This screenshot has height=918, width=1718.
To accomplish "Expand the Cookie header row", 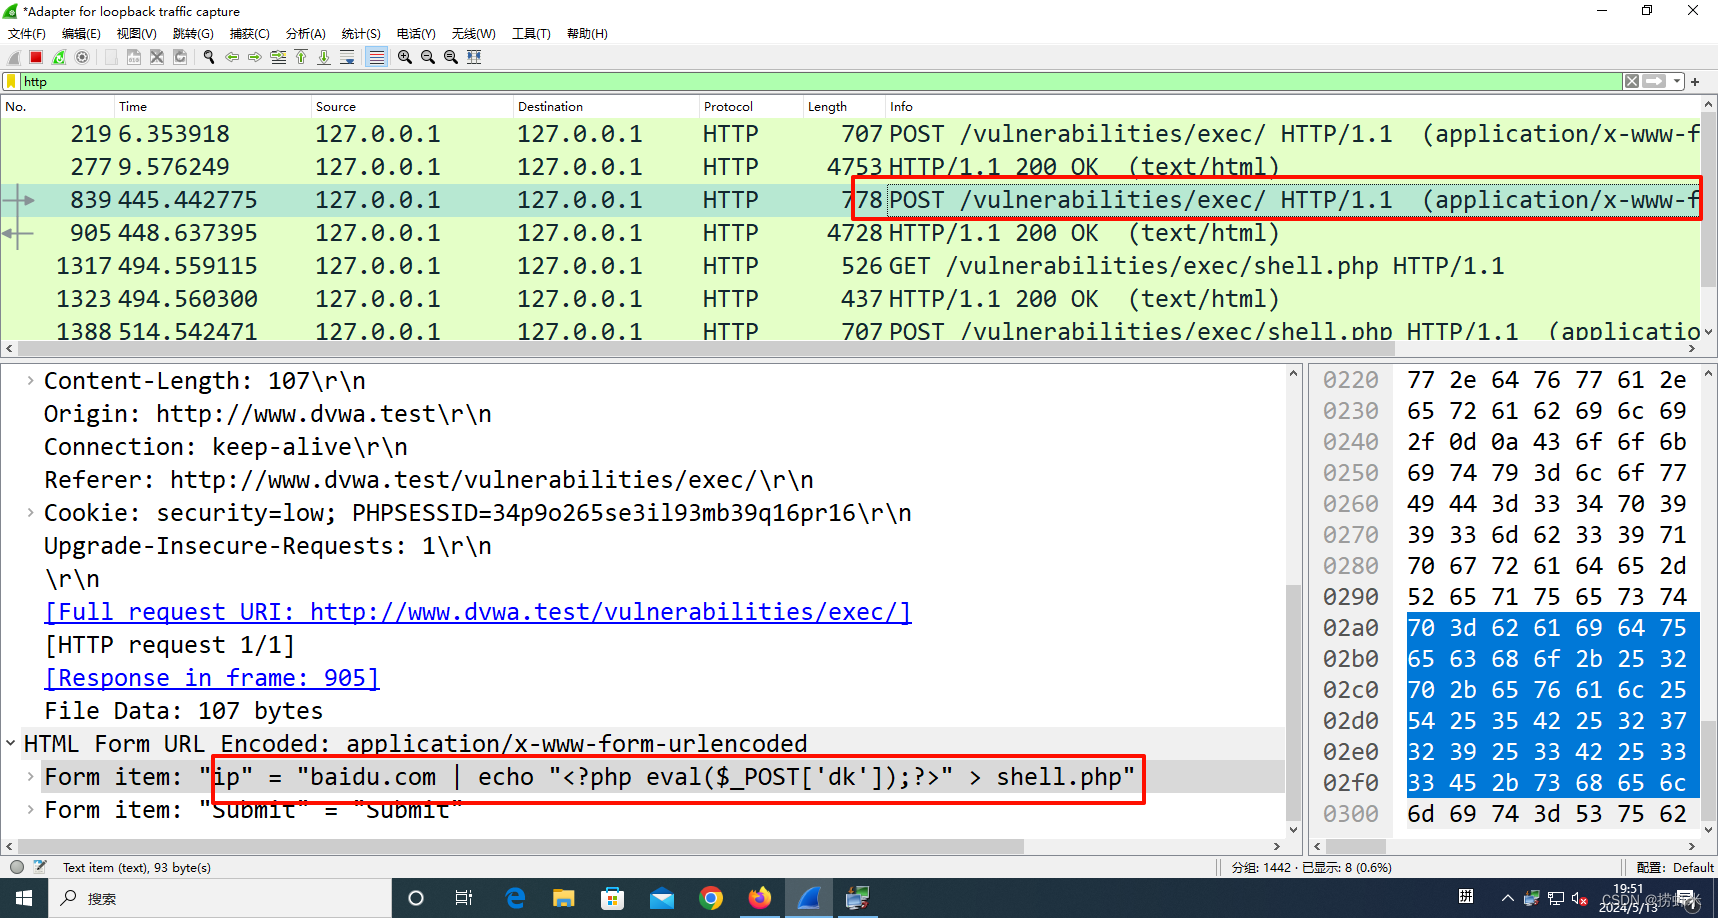I will coord(30,513).
